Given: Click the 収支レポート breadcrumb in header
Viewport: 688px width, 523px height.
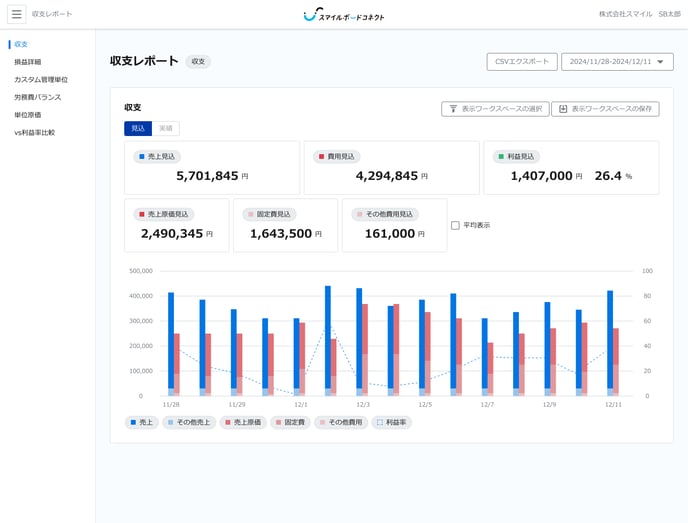Looking at the screenshot, I should tap(52, 14).
